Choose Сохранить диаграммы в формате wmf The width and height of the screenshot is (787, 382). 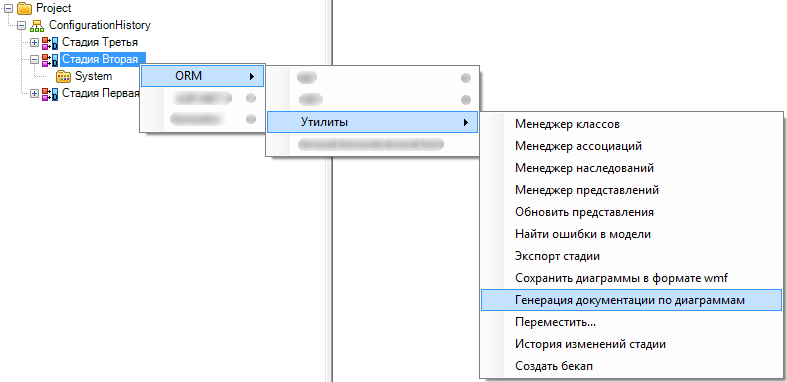[x=631, y=278]
